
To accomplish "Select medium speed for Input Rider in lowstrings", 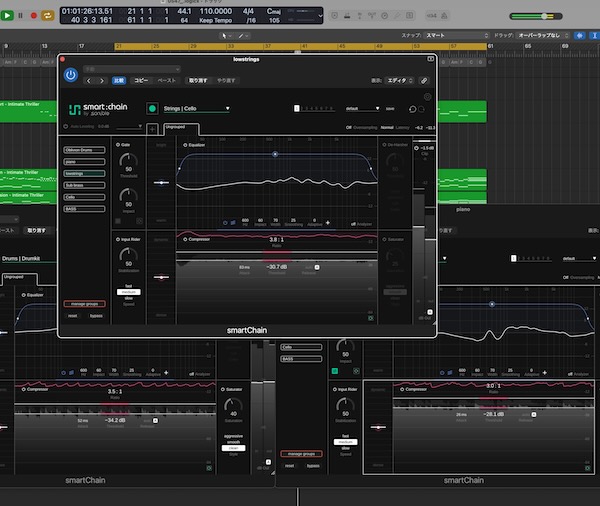I will 129,292.
